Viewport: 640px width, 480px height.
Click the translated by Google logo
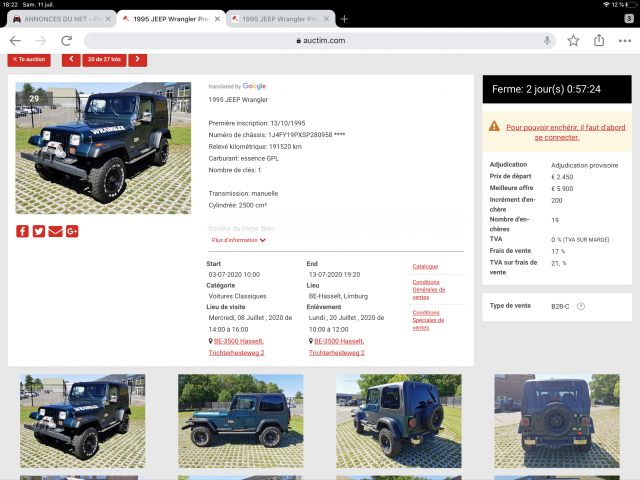point(254,86)
